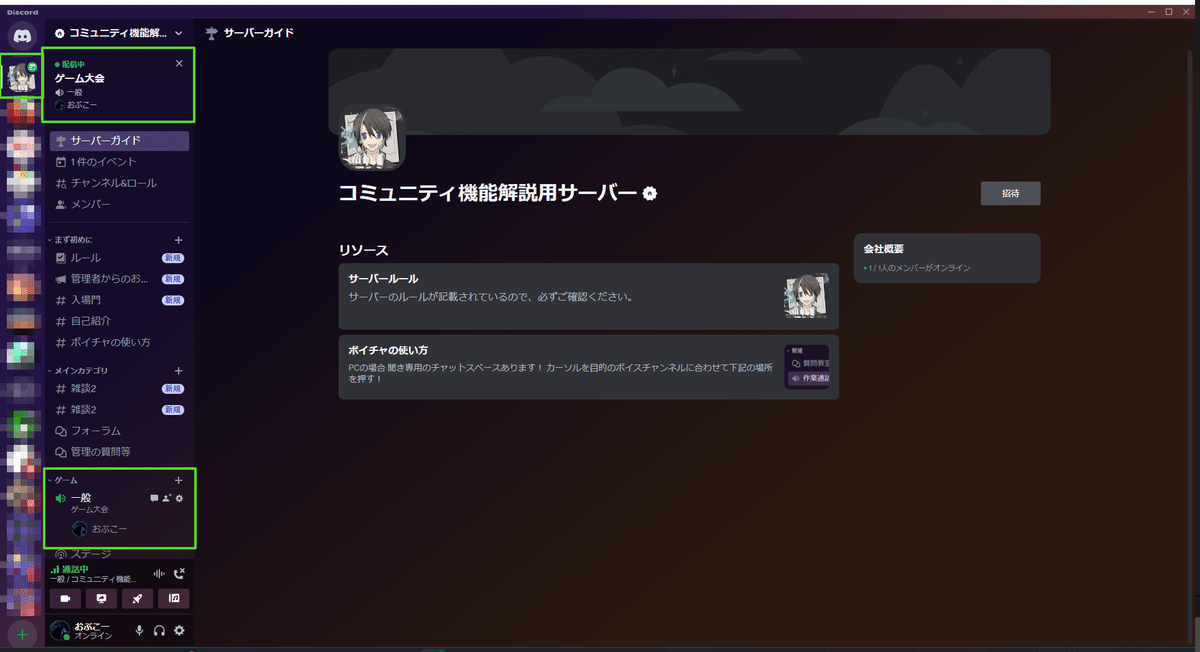Click 配信中 live status in popup

pyautogui.click(x=68, y=64)
